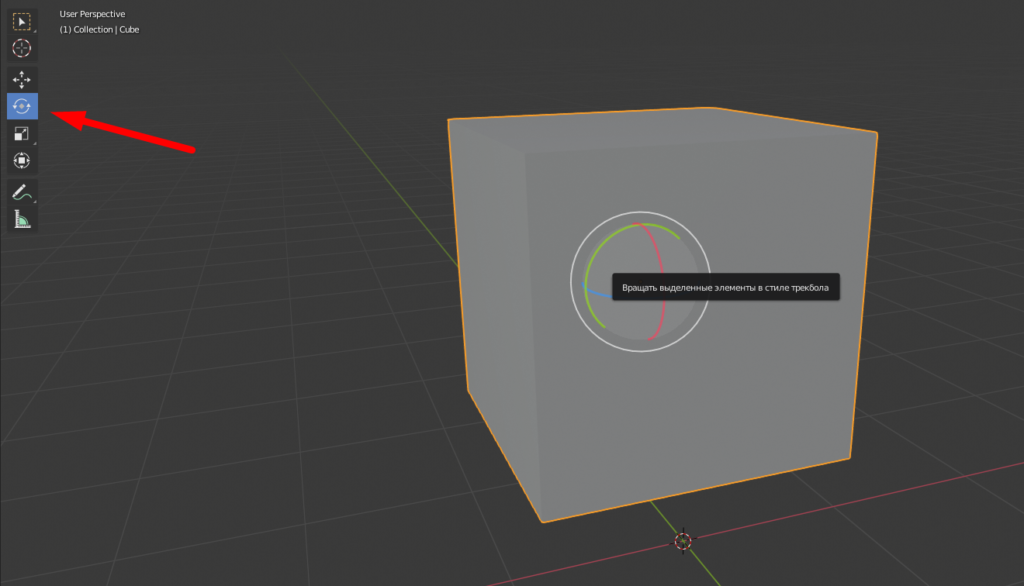Click the "User Perspective" view label

tap(92, 14)
